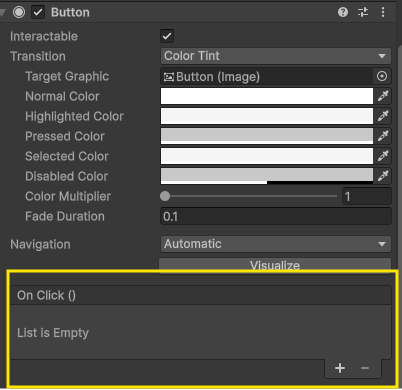Open Button component help reference
Image resolution: width=402 pixels, height=390 pixels.
click(x=343, y=12)
